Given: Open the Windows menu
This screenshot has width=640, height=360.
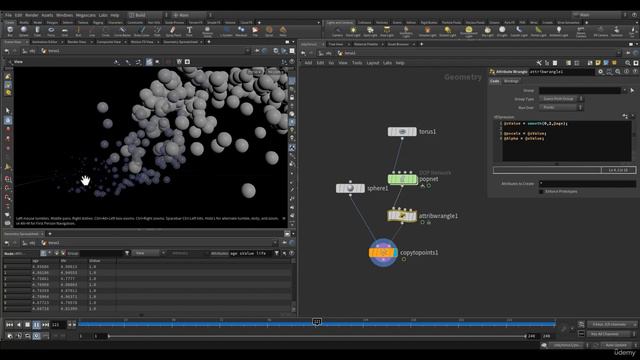Looking at the screenshot, I should [64, 15].
